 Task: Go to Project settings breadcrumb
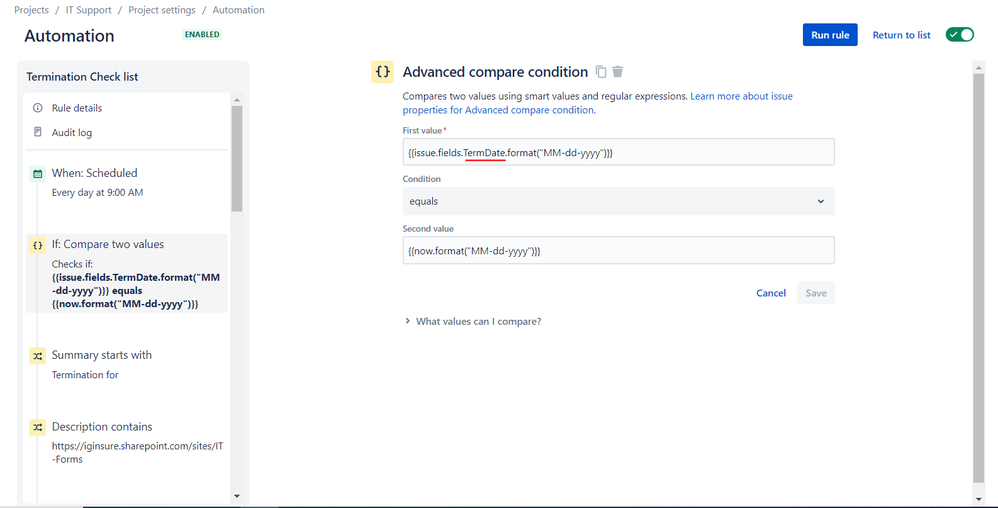[162, 10]
